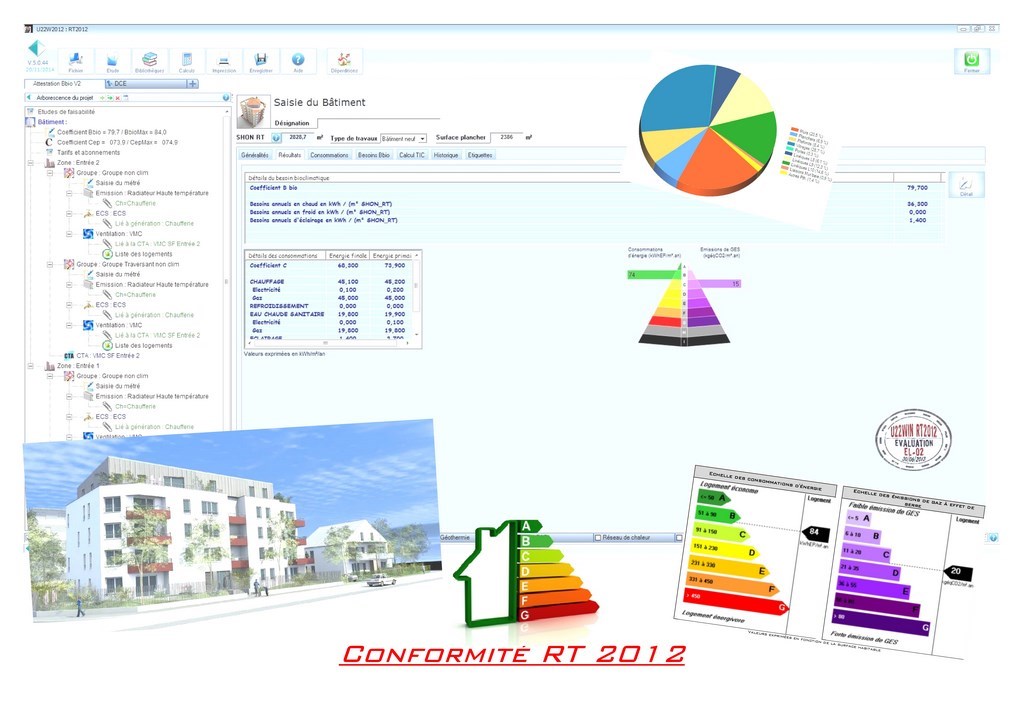The height and width of the screenshot is (724, 1024).
Task: Click REFROIDISSEMENT table row
Action: point(329,306)
